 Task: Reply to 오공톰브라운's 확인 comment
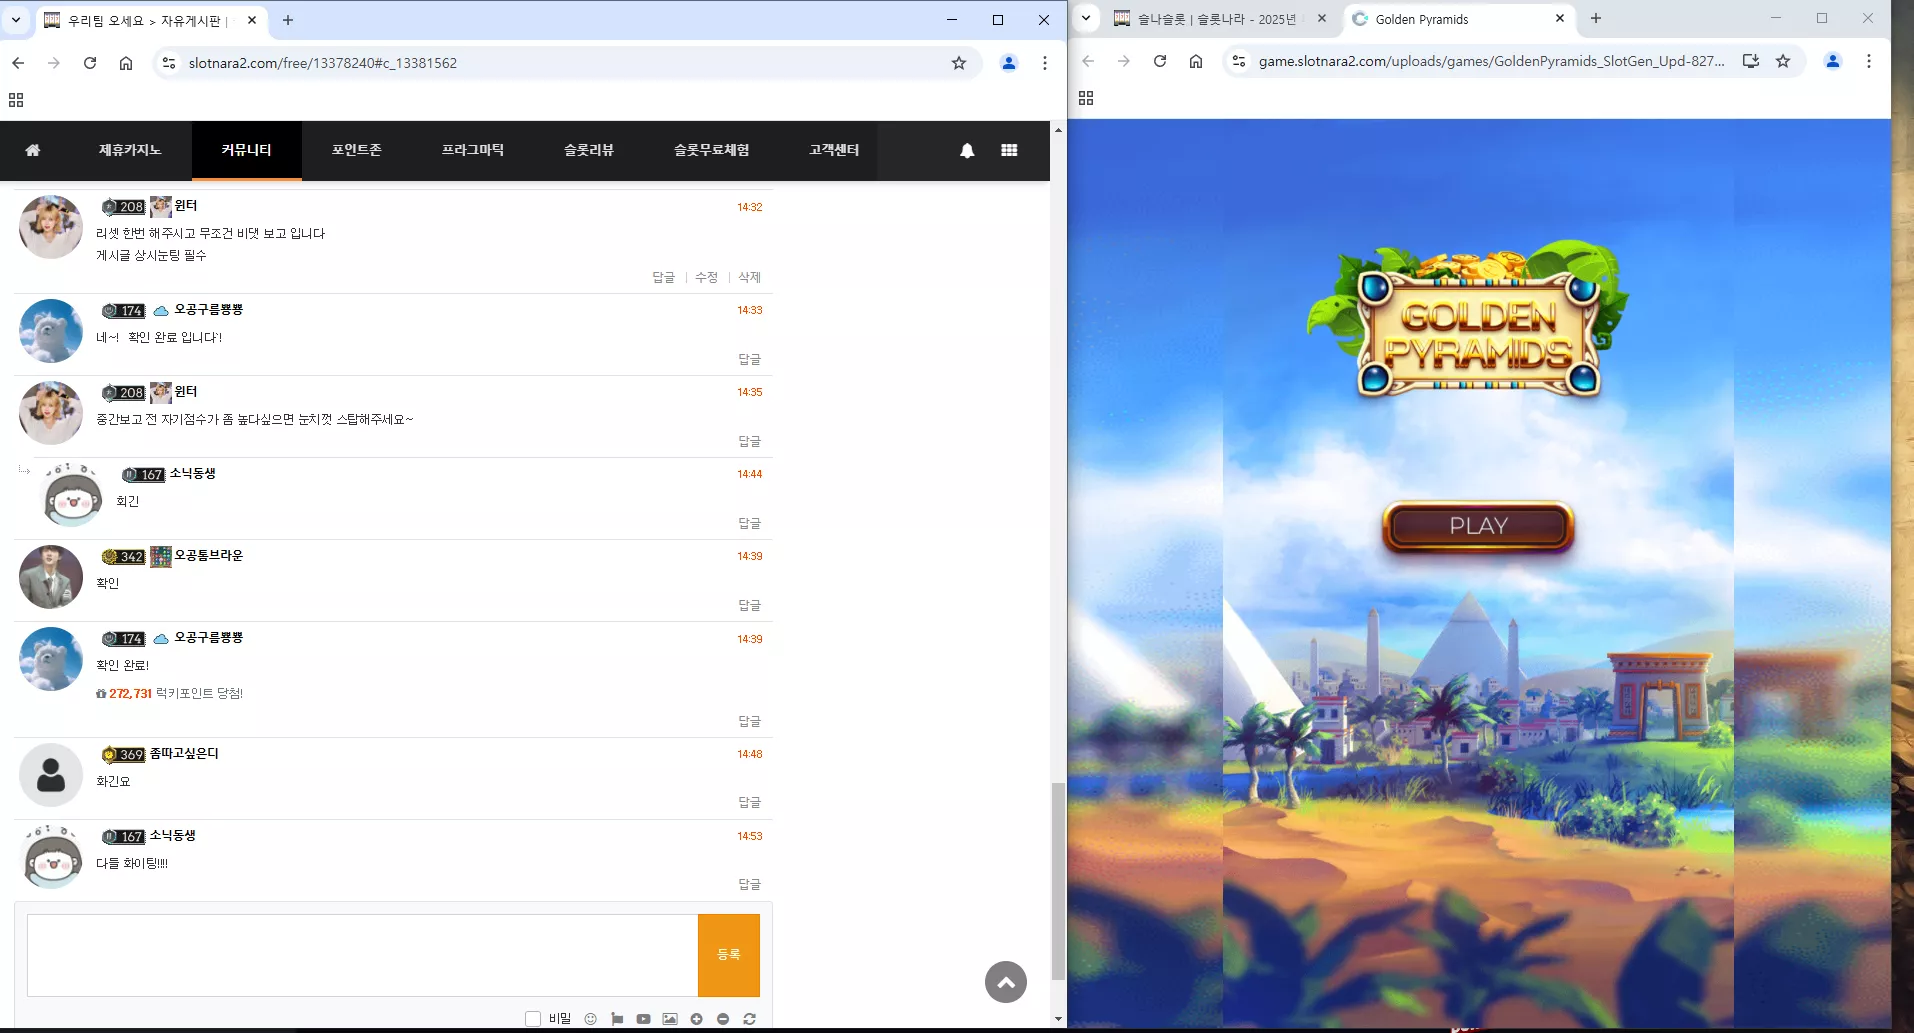pyautogui.click(x=750, y=605)
